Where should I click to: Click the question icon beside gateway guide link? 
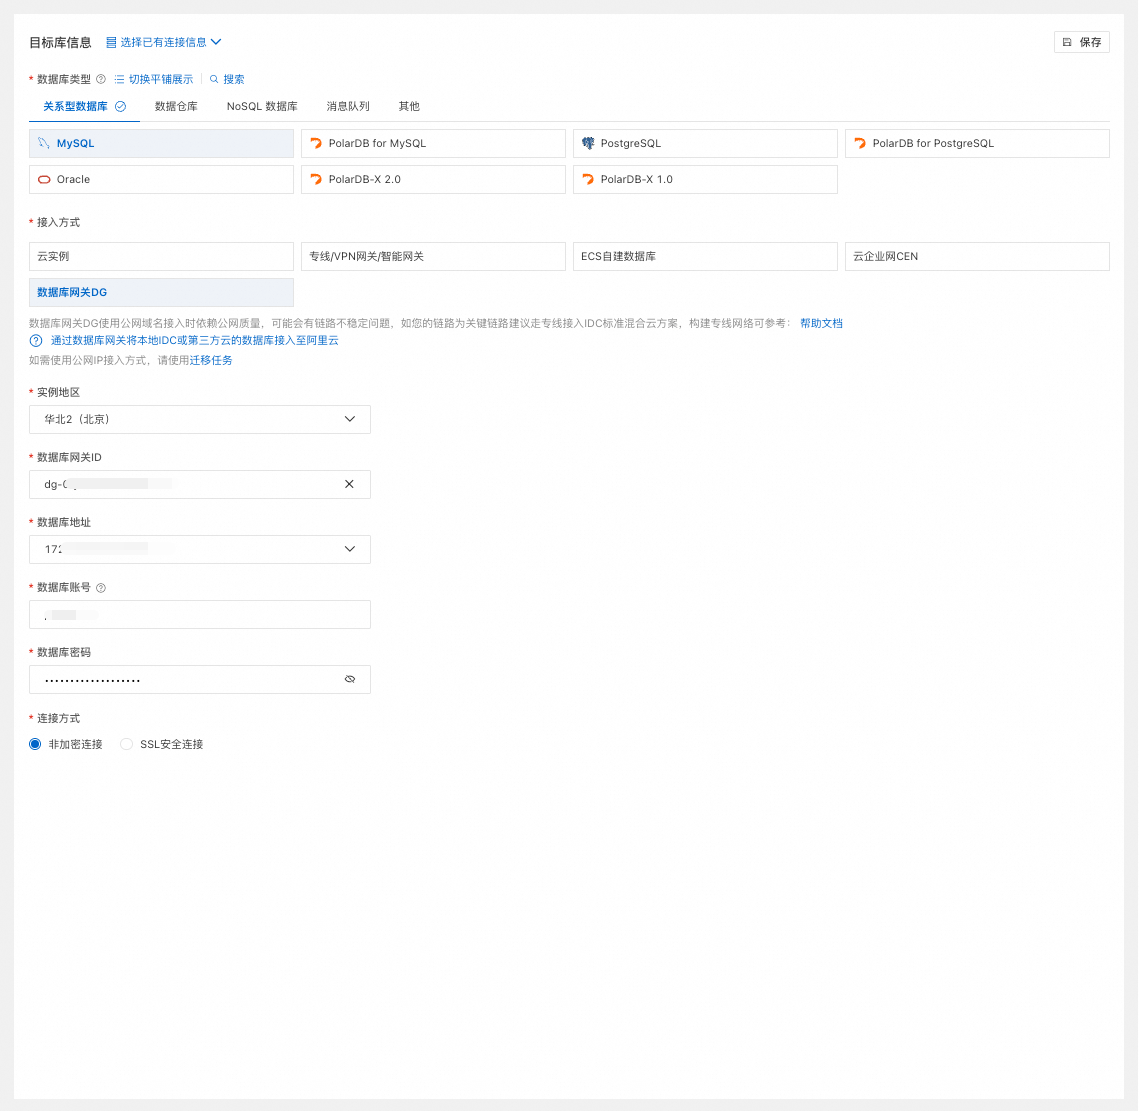point(36,341)
